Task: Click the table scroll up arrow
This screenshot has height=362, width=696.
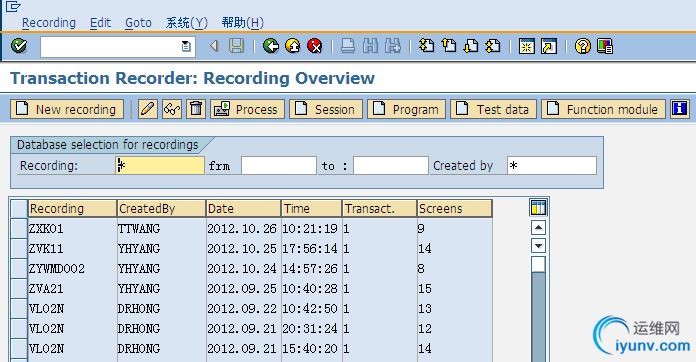Action: (538, 228)
